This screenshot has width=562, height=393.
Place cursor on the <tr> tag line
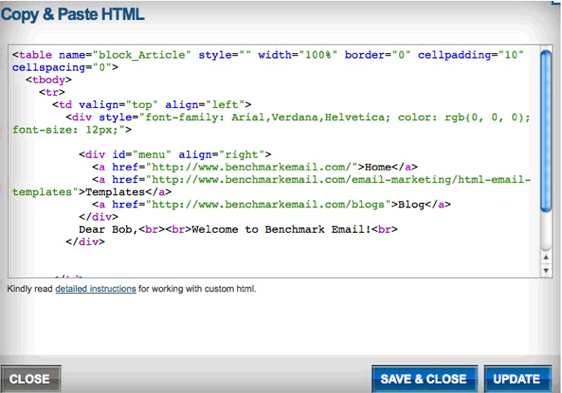pyautogui.click(x=52, y=92)
